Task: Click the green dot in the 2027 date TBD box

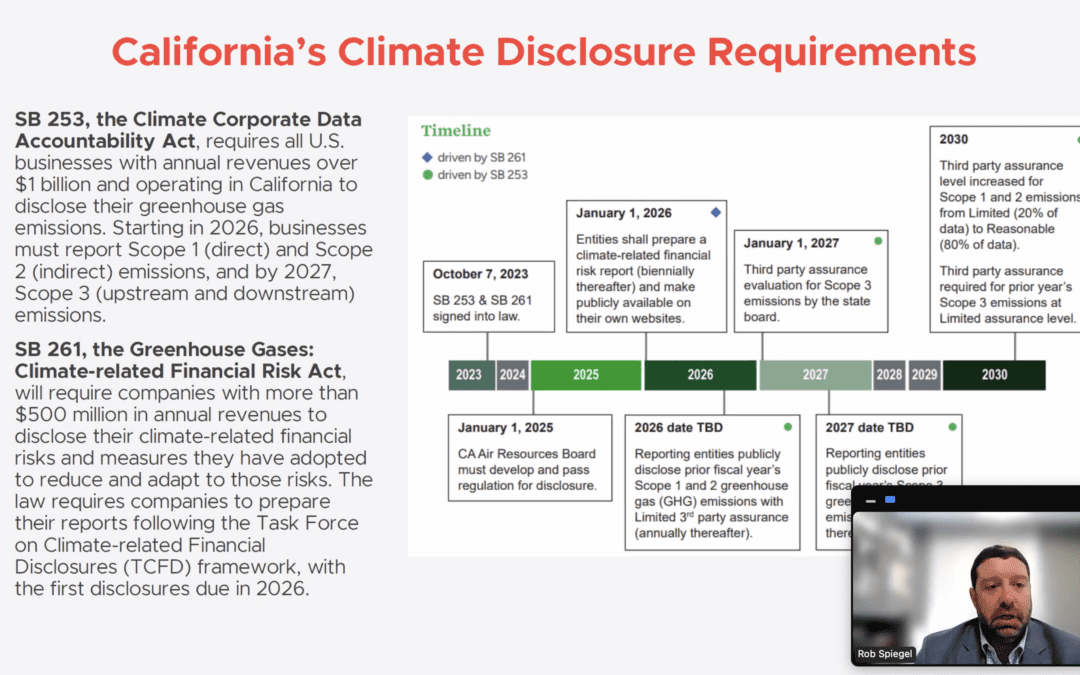Action: pos(953,427)
